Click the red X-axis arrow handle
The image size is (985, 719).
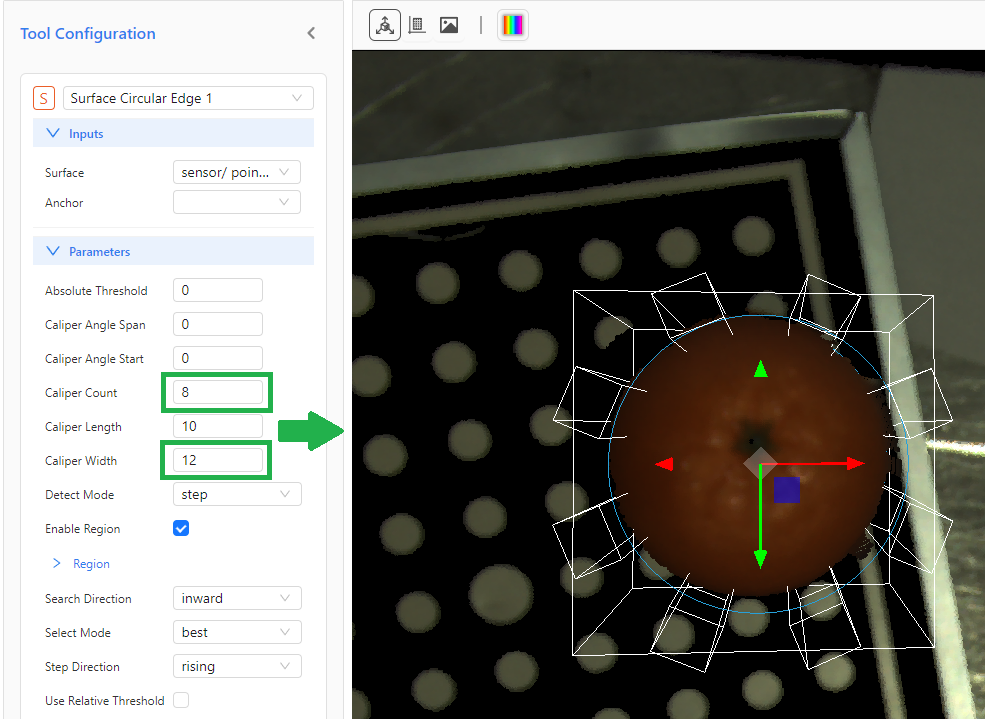[x=856, y=463]
